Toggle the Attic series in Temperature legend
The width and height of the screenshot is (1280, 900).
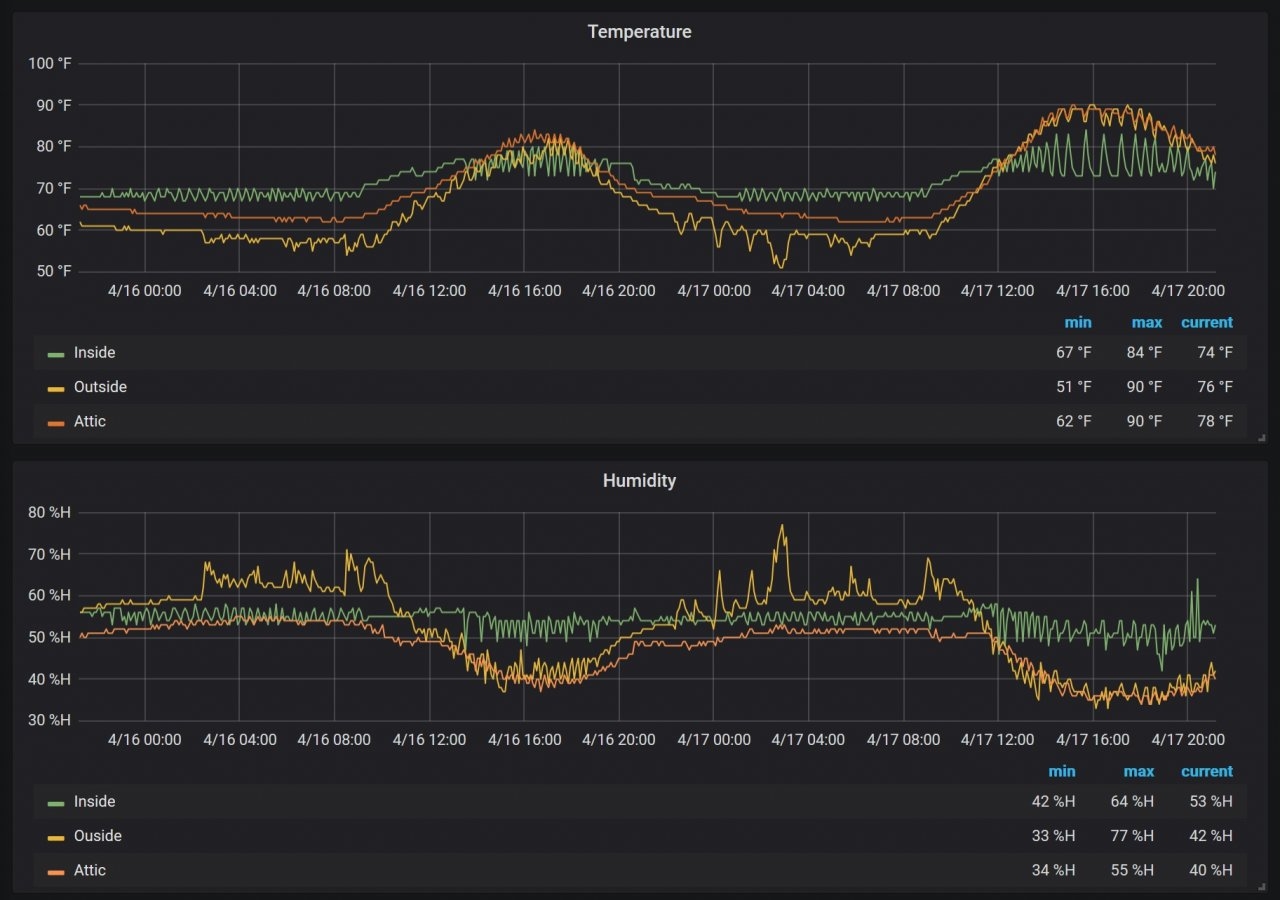tap(90, 421)
